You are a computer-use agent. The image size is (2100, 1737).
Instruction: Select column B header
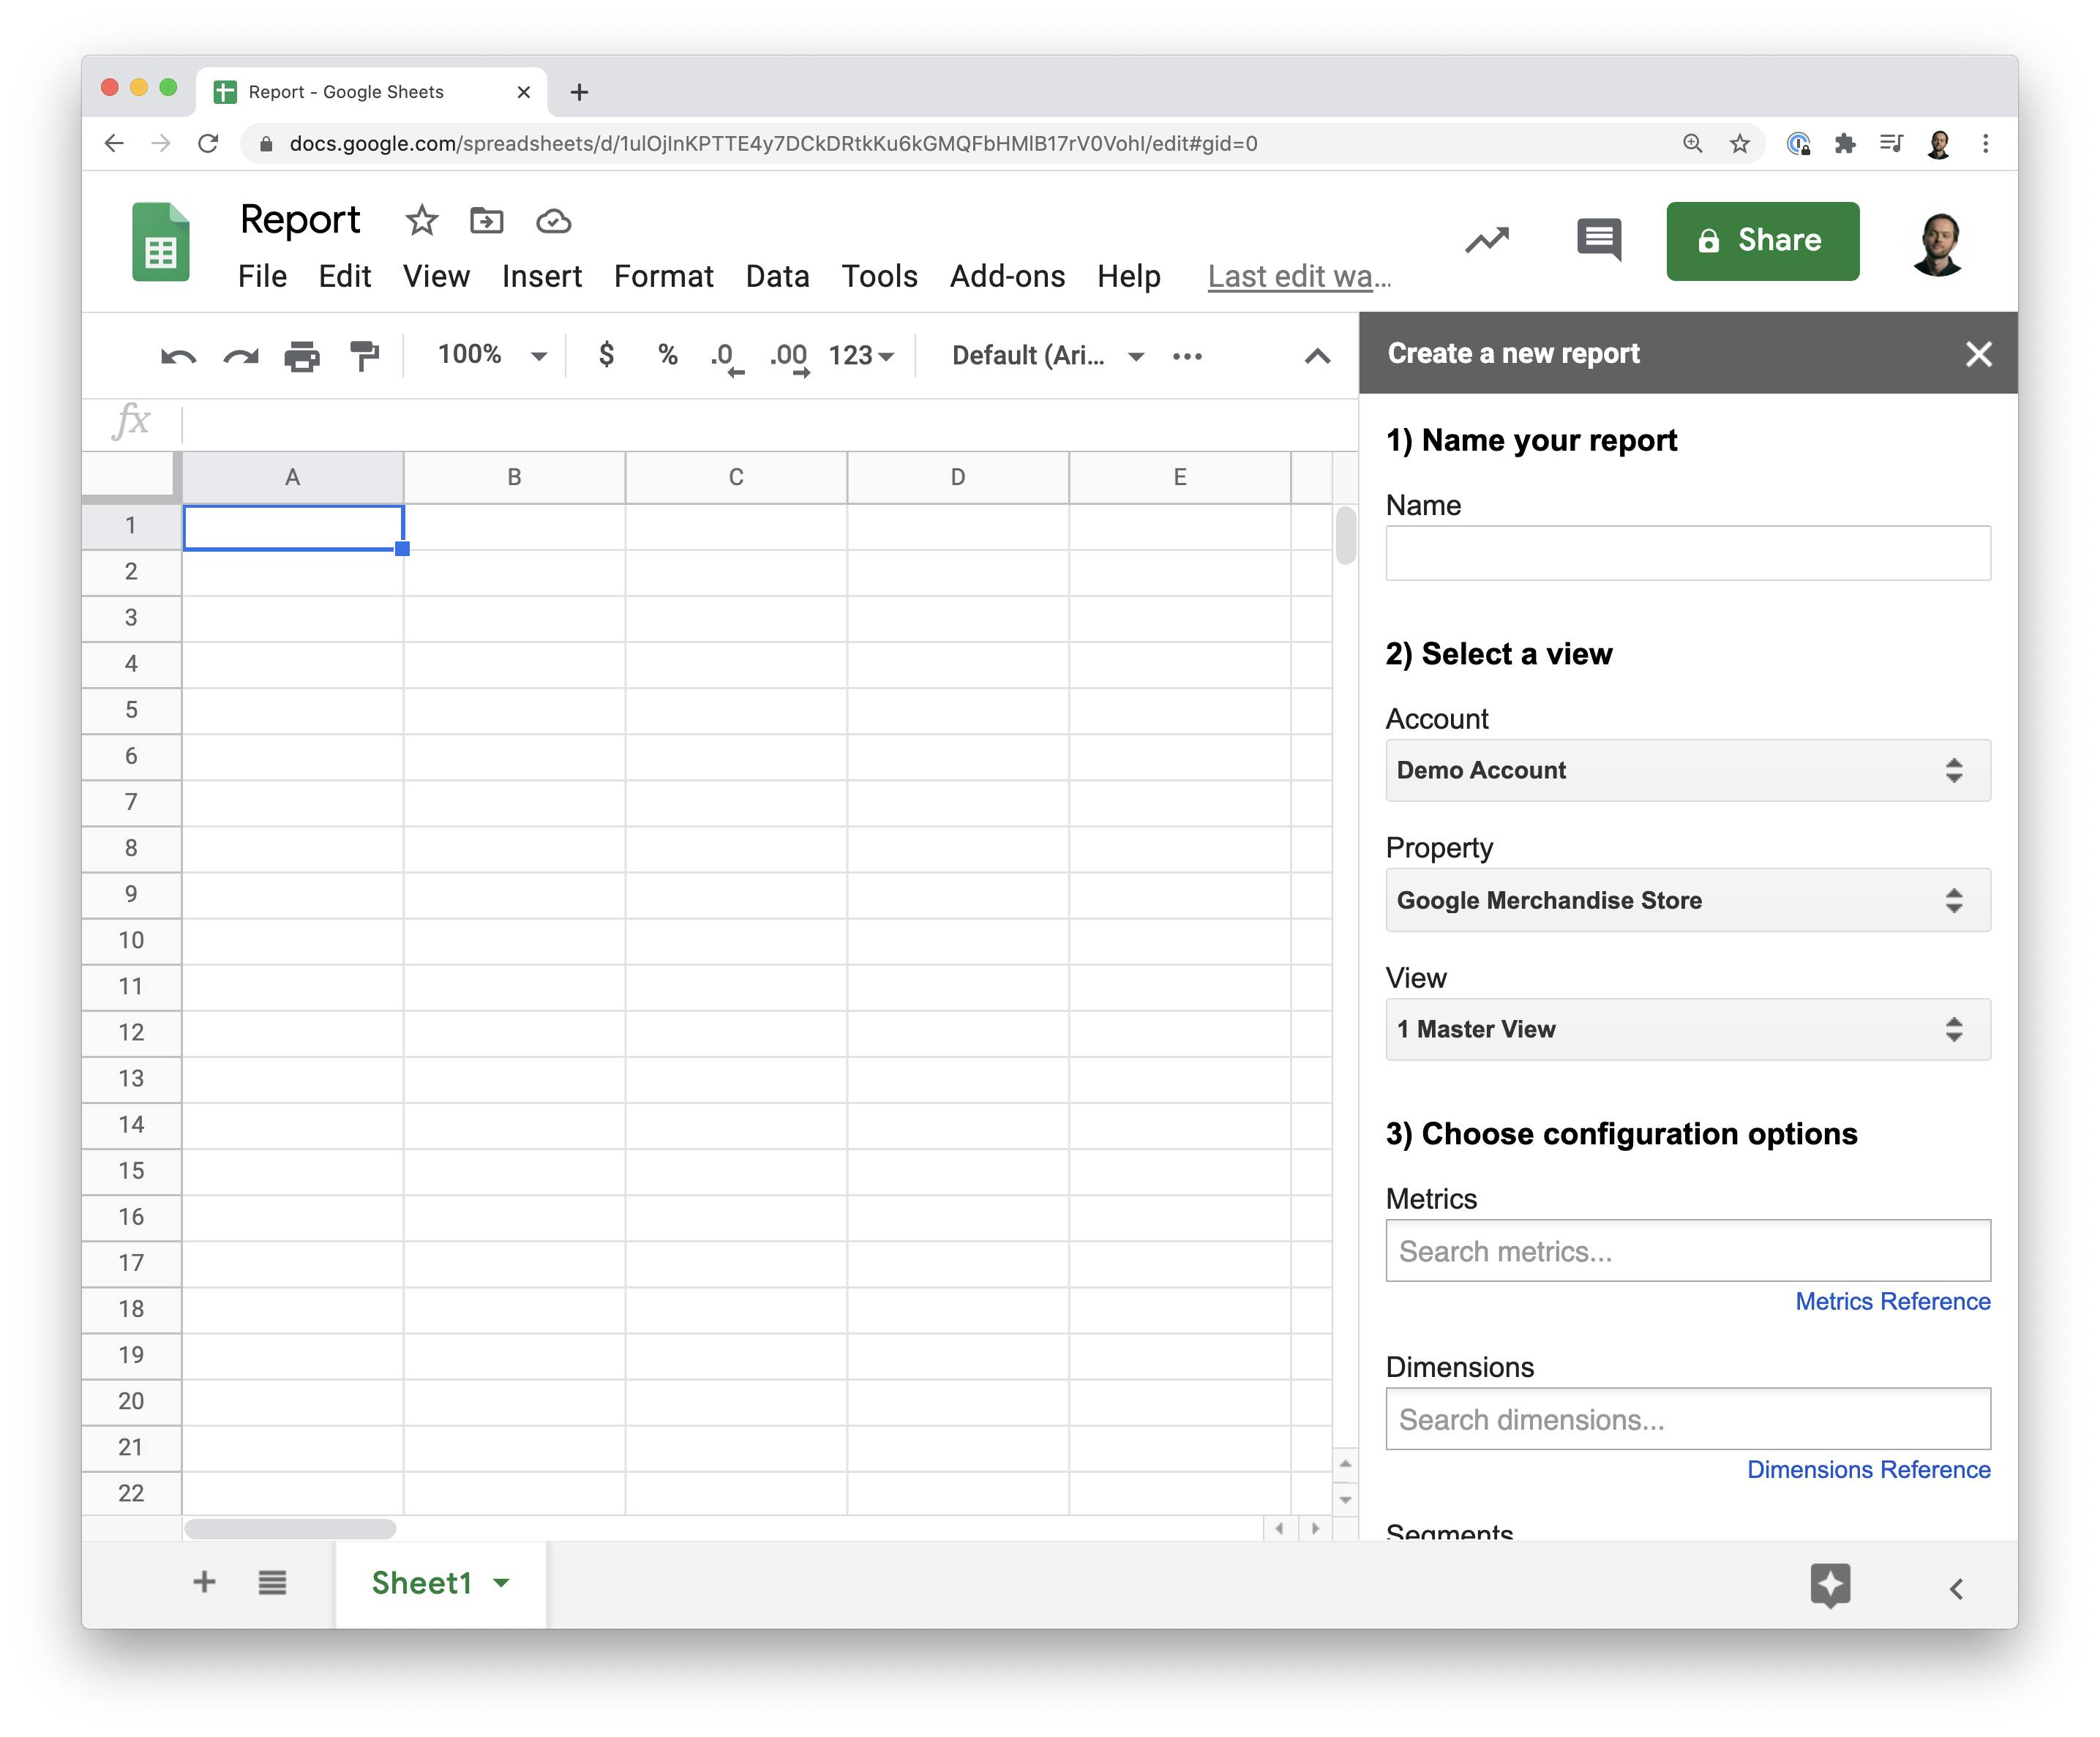(514, 477)
